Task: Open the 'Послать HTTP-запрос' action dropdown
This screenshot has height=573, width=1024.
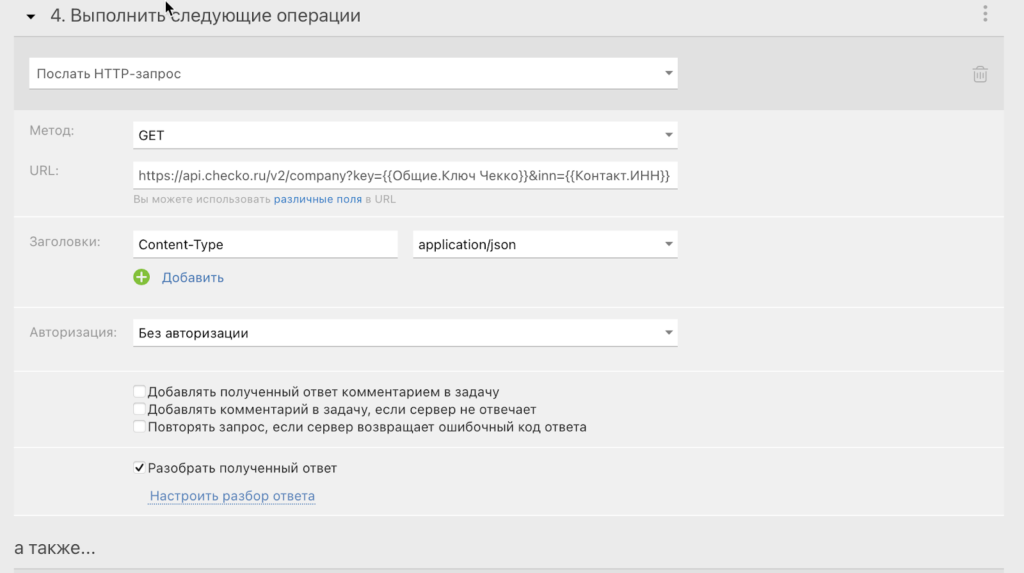Action: click(353, 74)
